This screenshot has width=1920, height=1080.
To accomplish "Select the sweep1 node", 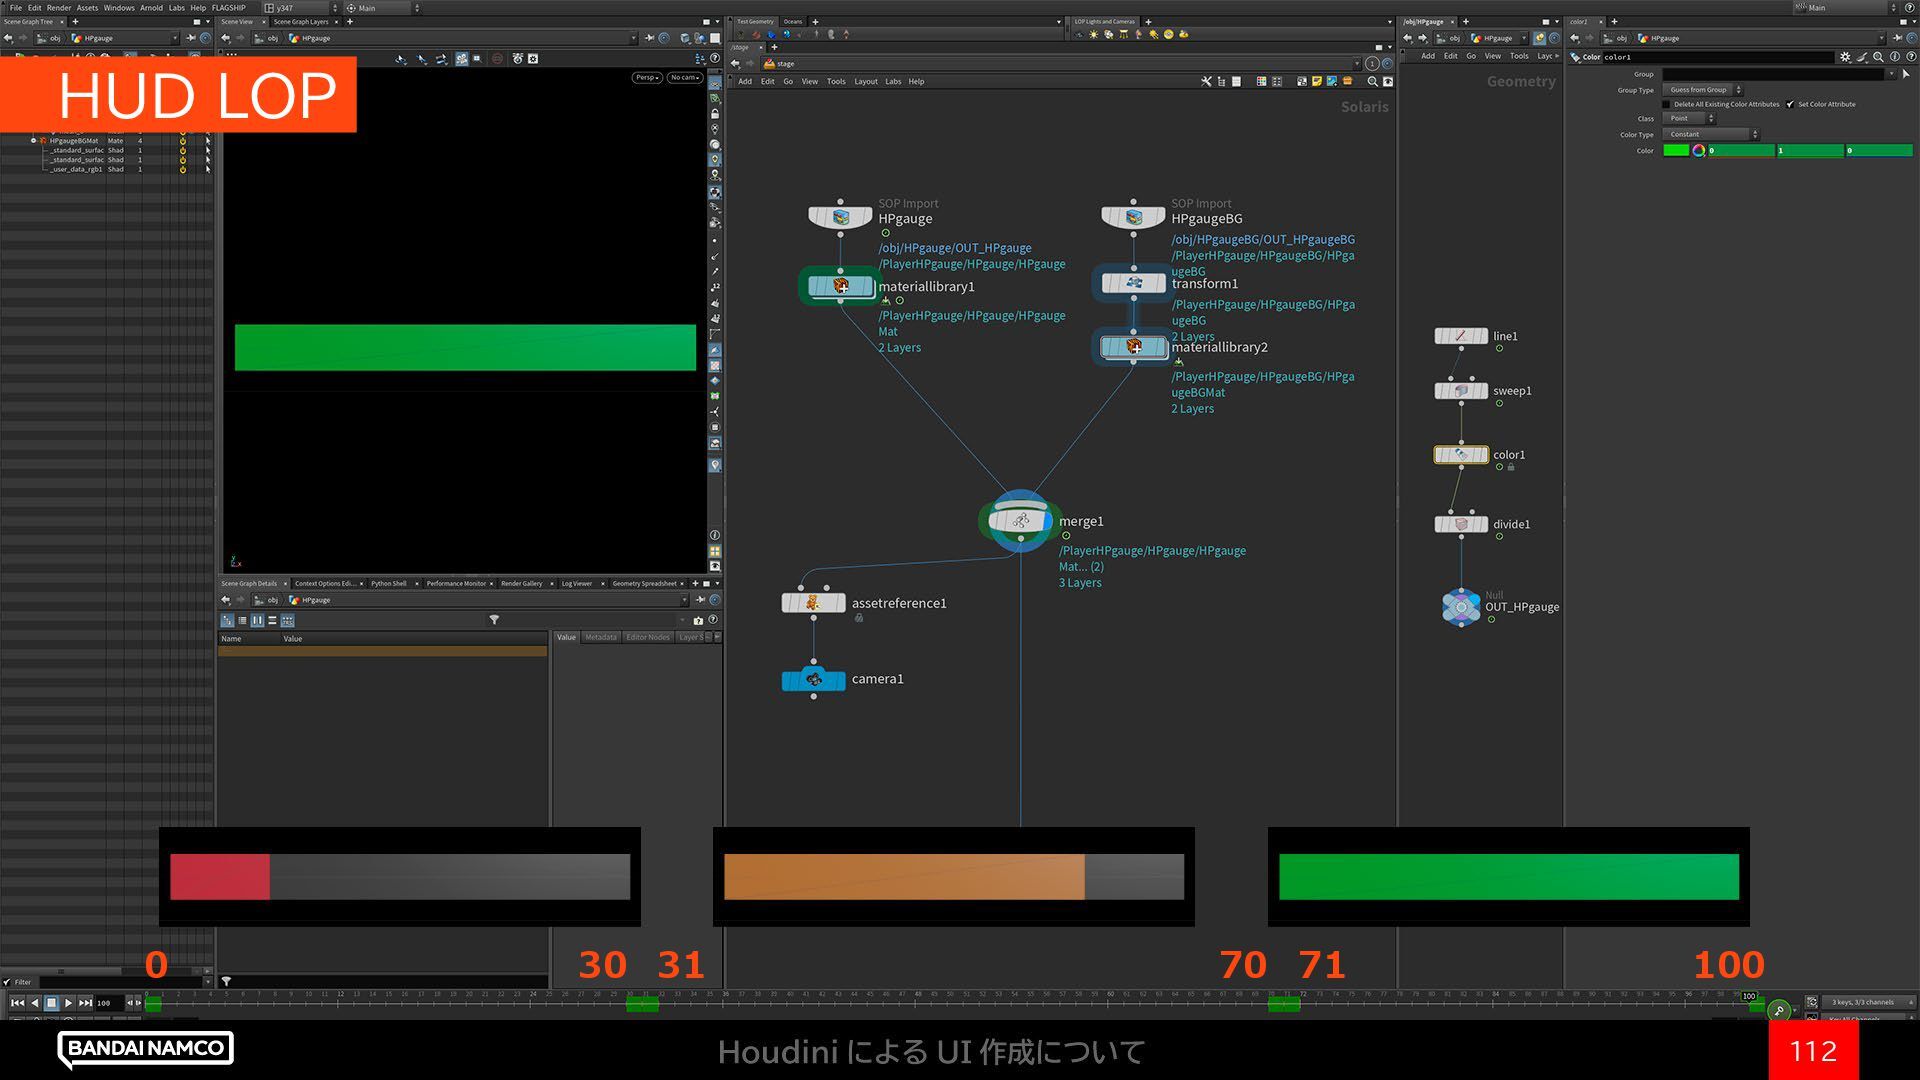I will (x=1461, y=391).
